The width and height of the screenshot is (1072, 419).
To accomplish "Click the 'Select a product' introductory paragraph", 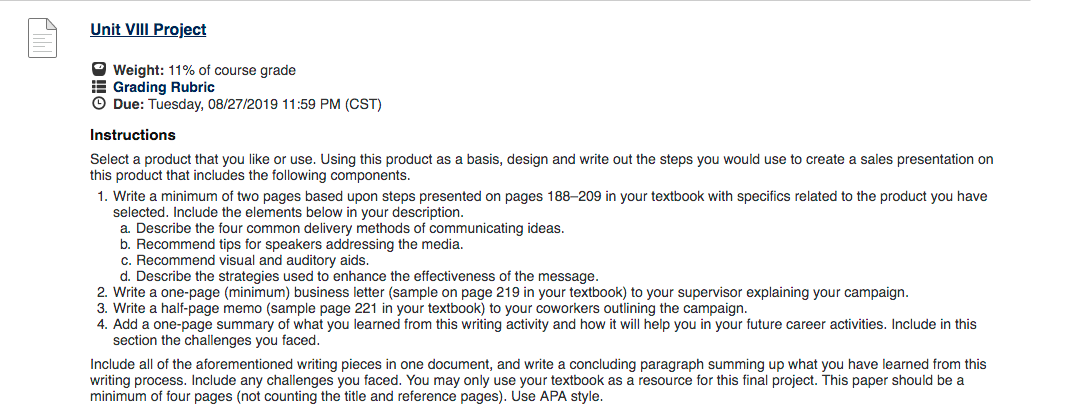I will (541, 167).
